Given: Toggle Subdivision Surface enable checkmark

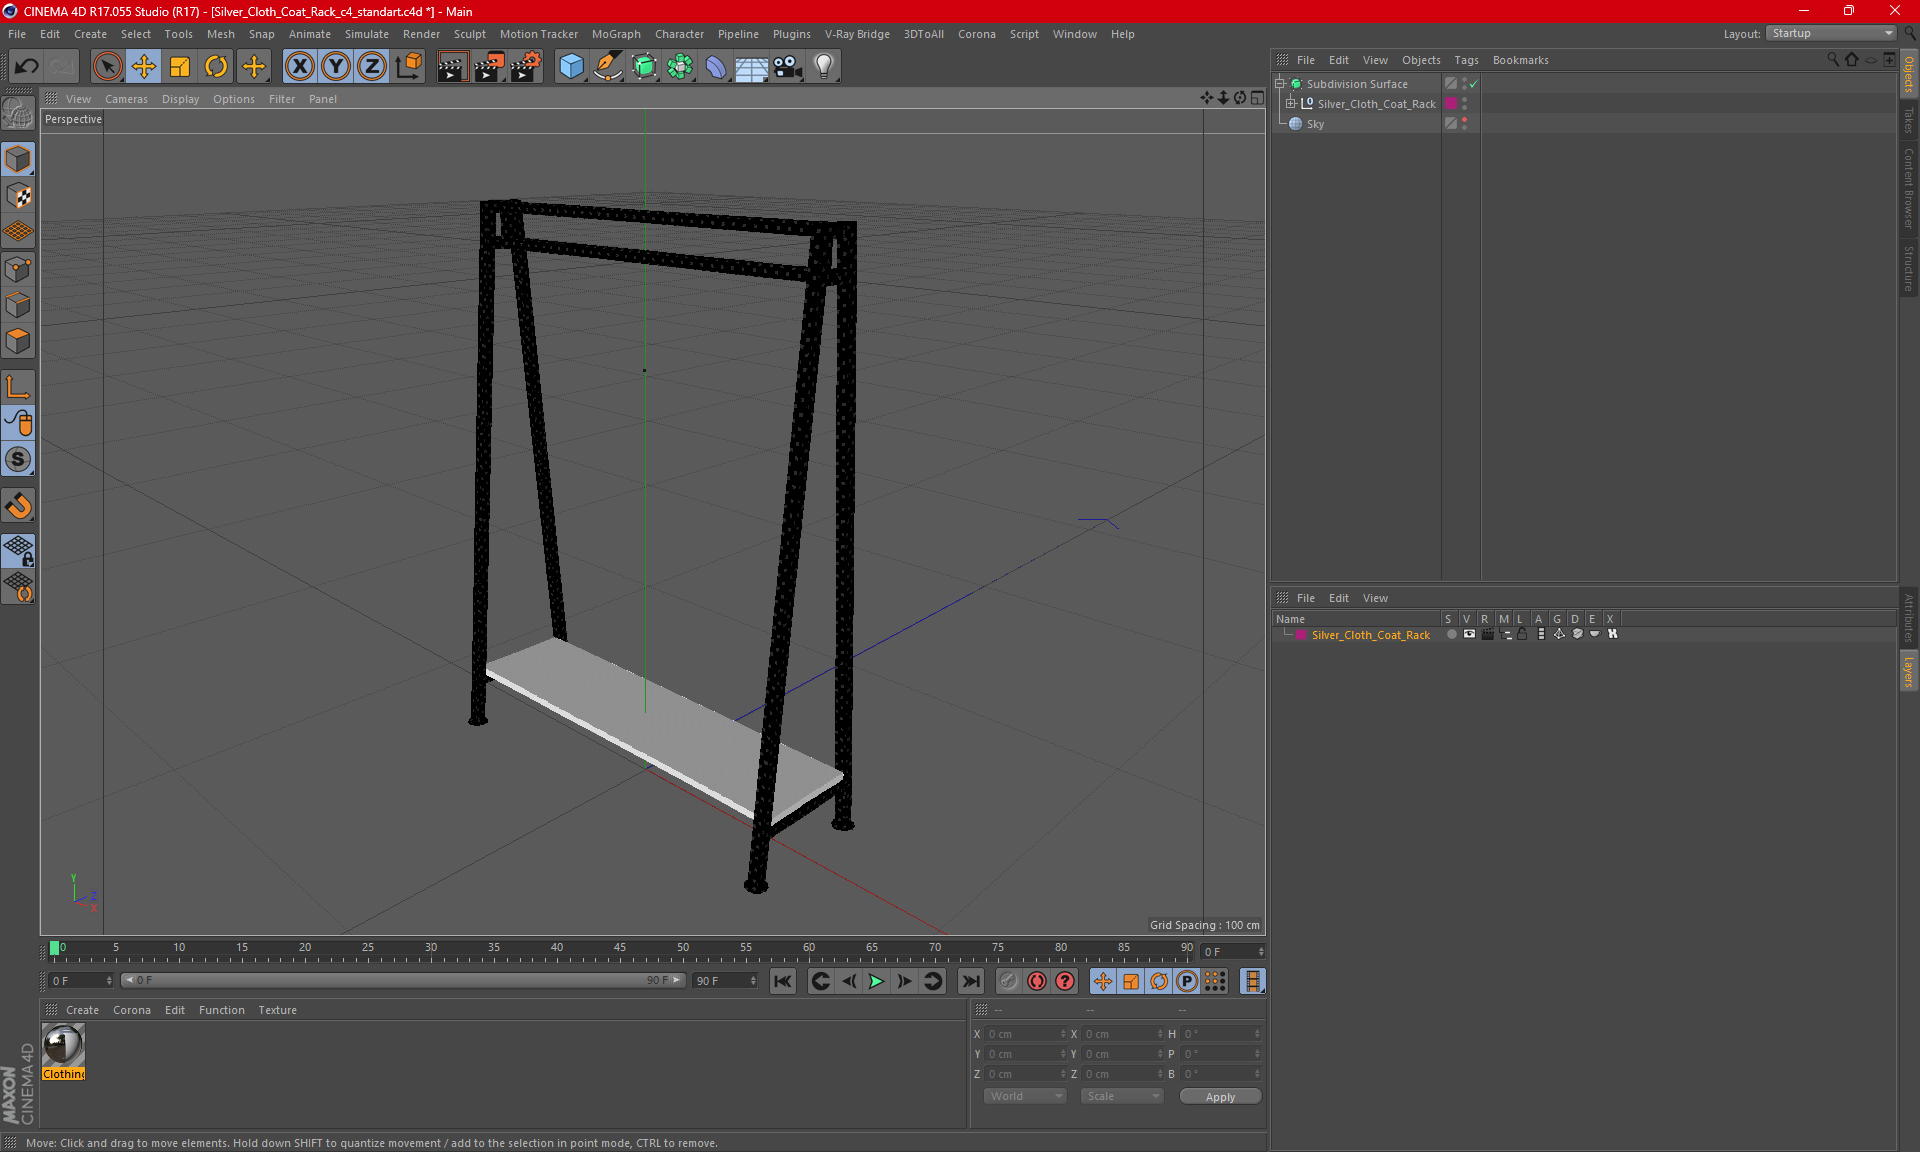Looking at the screenshot, I should pos(1473,84).
